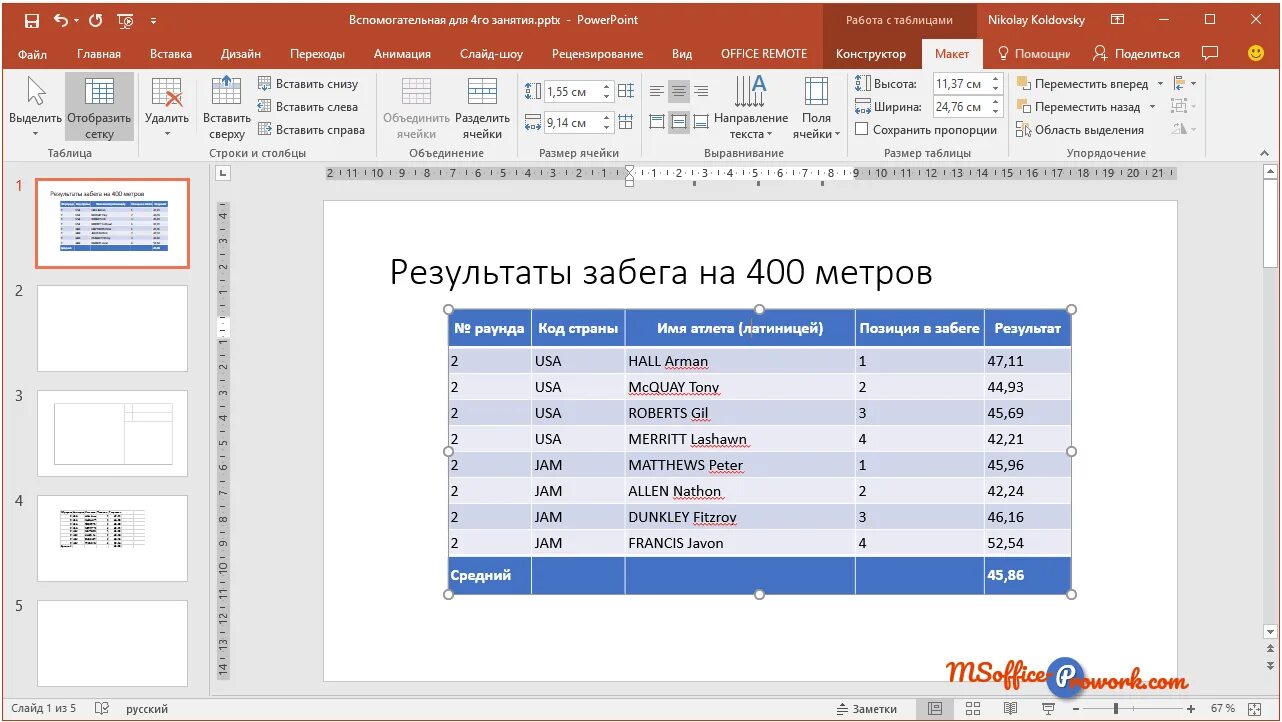
Task: Expand the Переместить назад dropdown arrow
Action: coord(1152,106)
